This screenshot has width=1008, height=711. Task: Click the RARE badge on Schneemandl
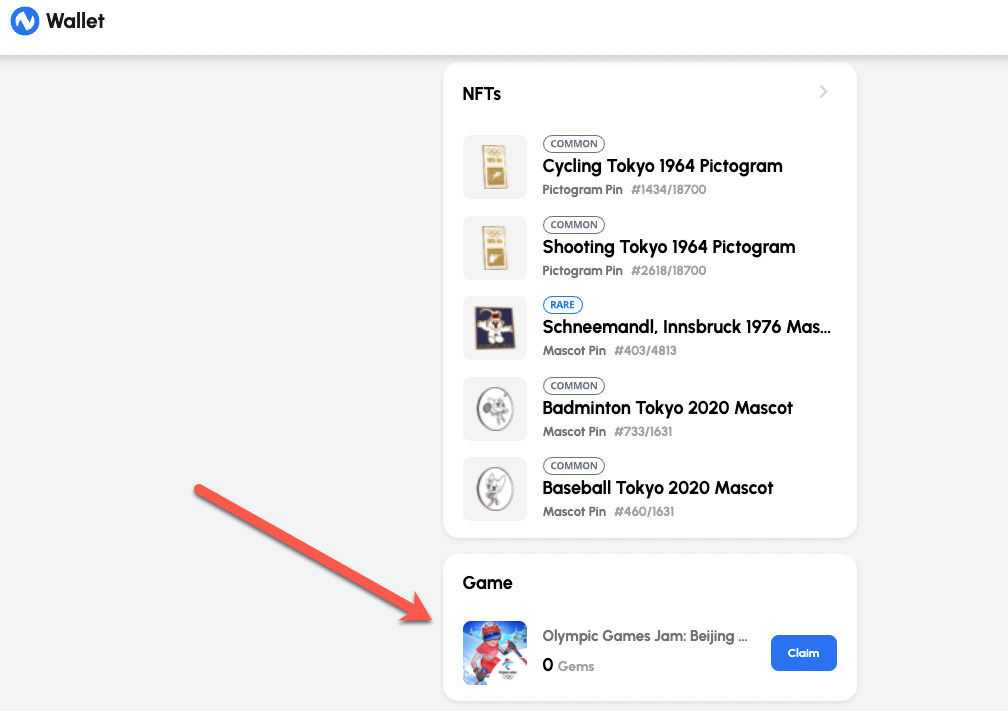point(562,305)
